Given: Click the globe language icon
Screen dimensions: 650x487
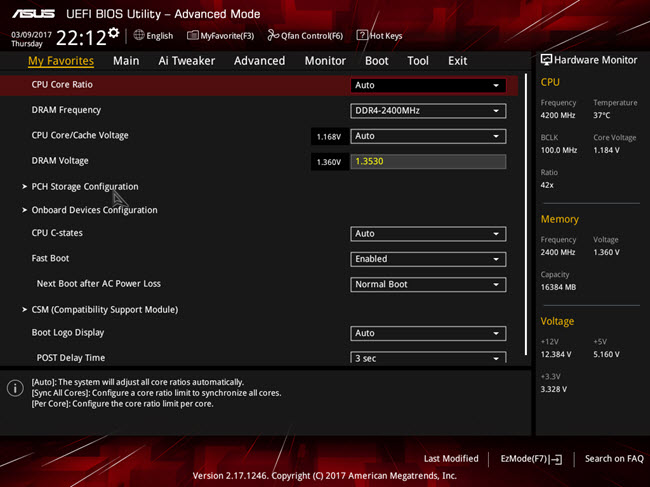Looking at the screenshot, I should [139, 35].
